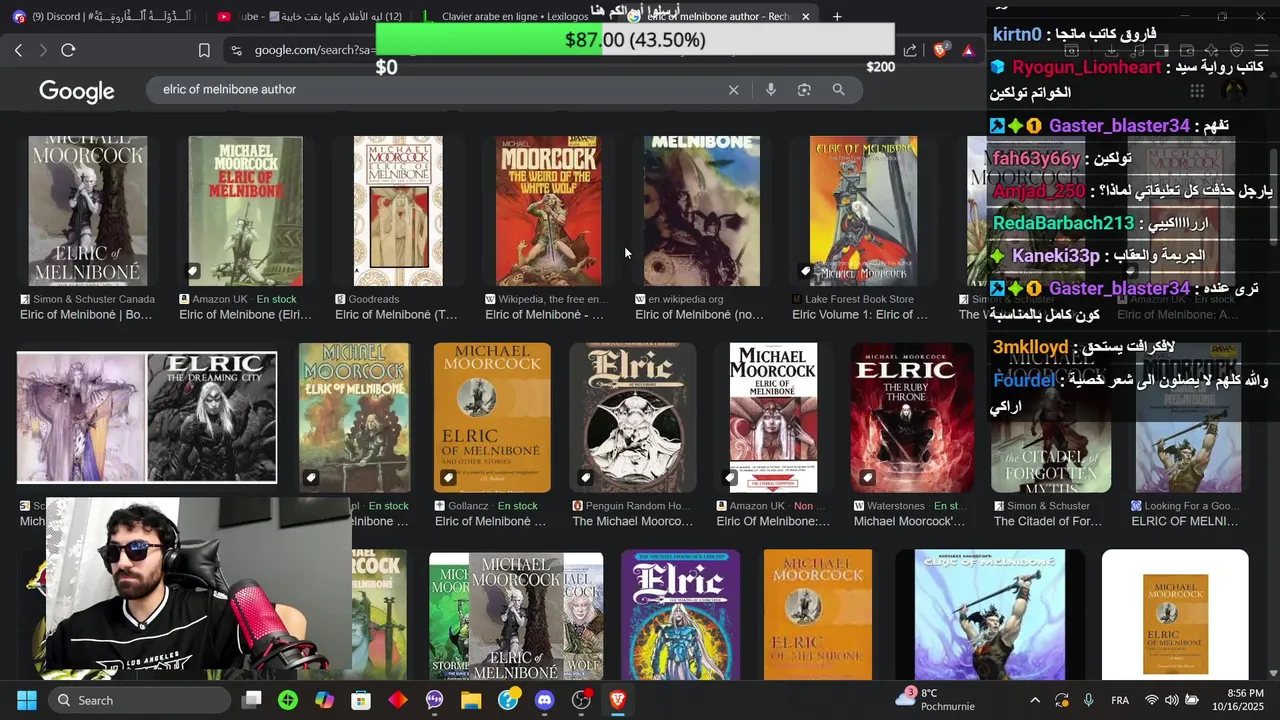Show hidden system tray icons
The image size is (1280, 720).
(x=1035, y=700)
